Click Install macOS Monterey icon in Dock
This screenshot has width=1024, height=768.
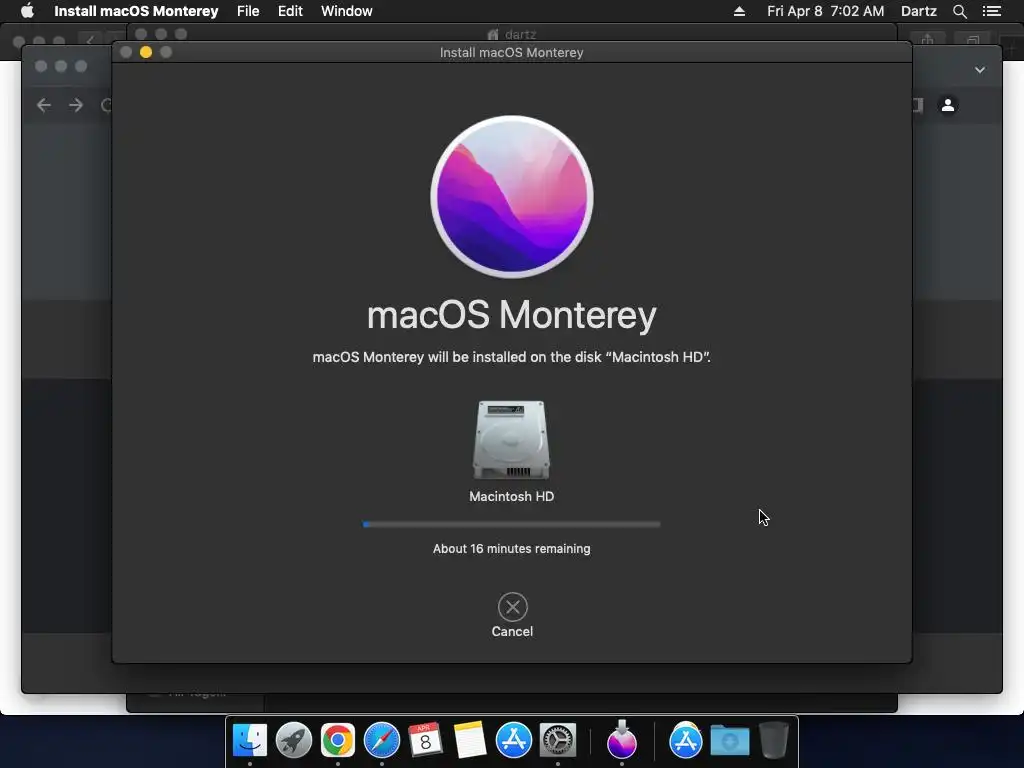[622, 739]
